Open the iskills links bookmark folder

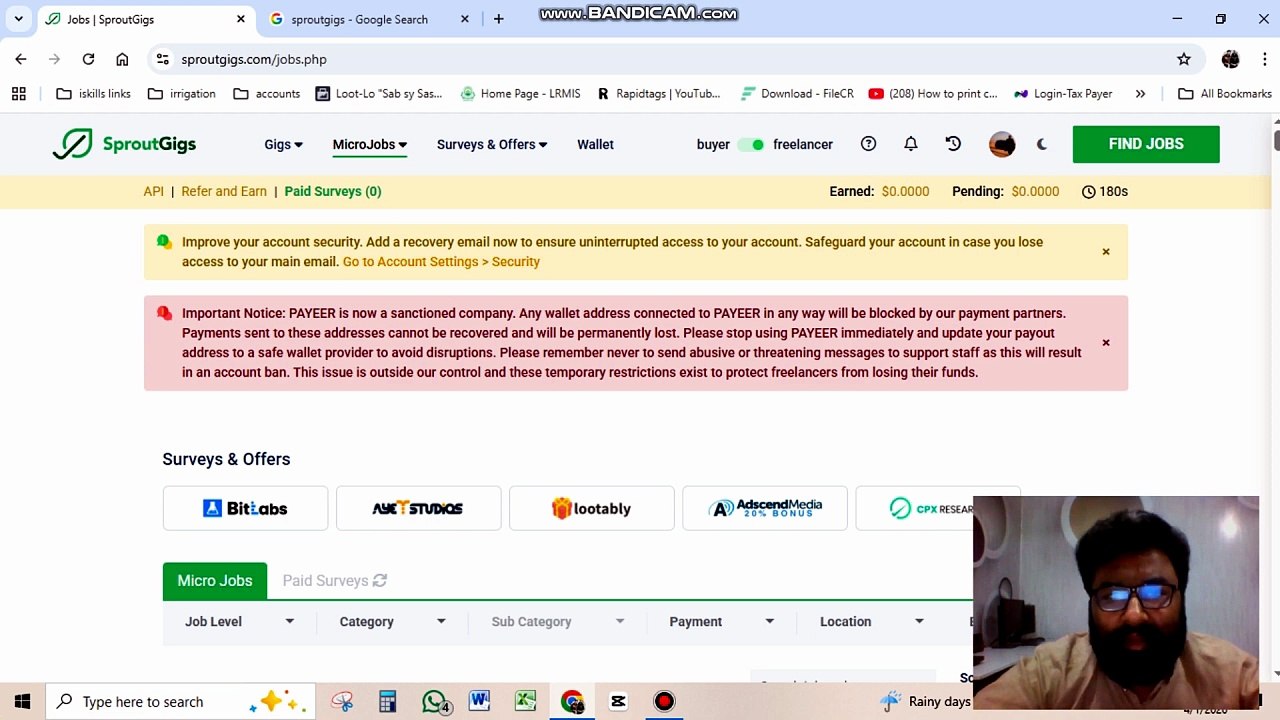point(93,94)
